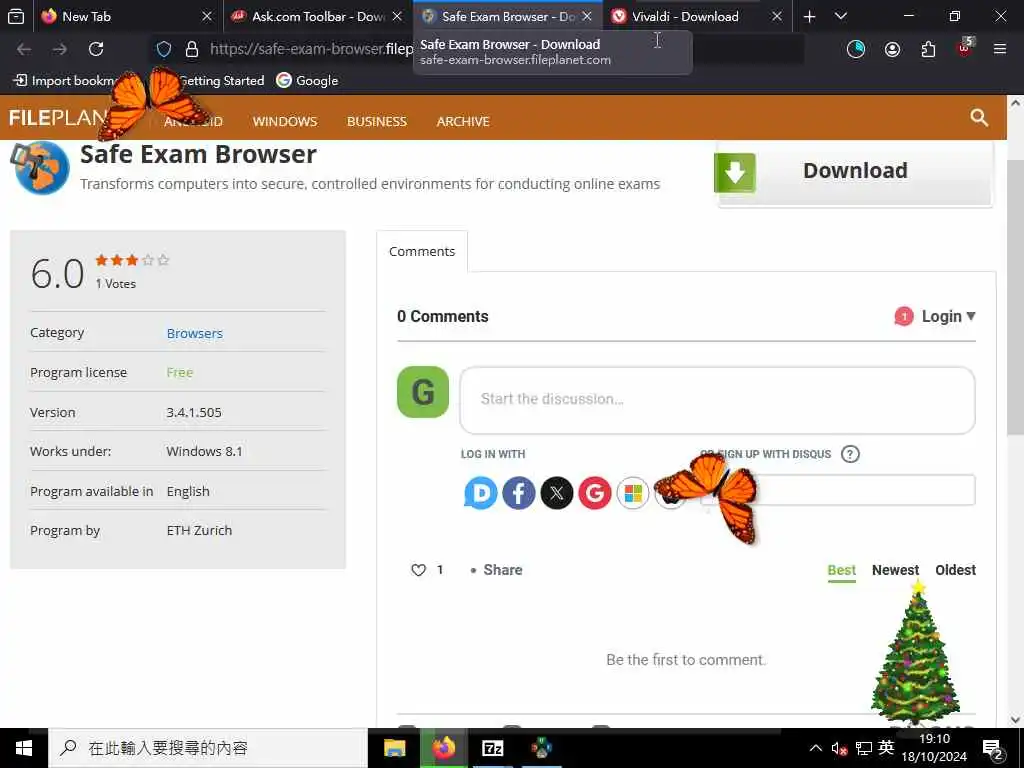Viewport: 1024px width, 768px height.
Task: Click the muted volume tray icon
Action: pyautogui.click(x=839, y=748)
